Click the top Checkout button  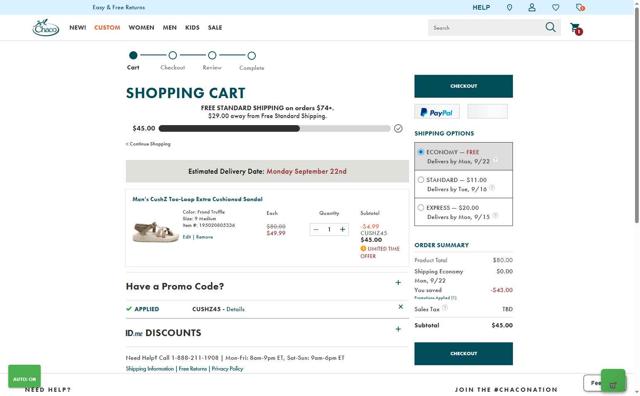[464, 86]
